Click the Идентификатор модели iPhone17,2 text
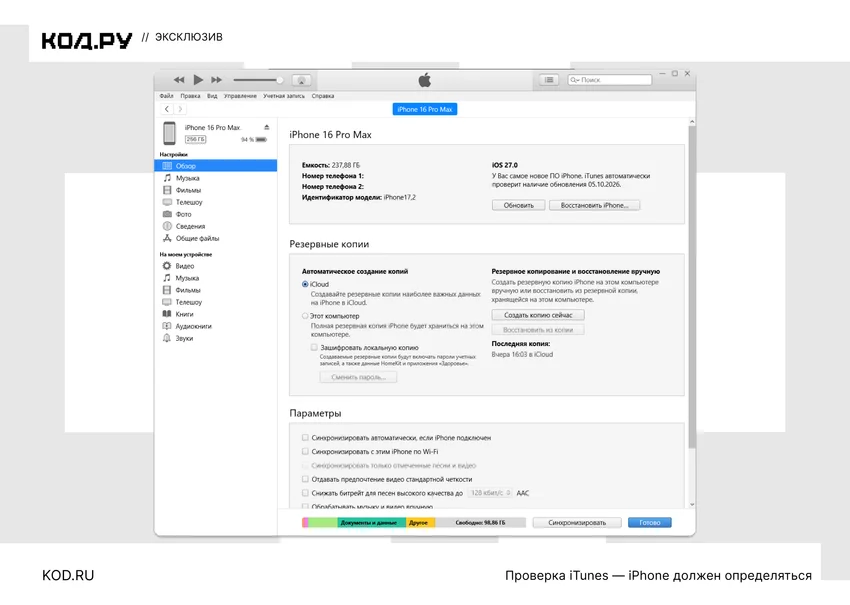The height and width of the screenshot is (605, 850). pos(359,197)
